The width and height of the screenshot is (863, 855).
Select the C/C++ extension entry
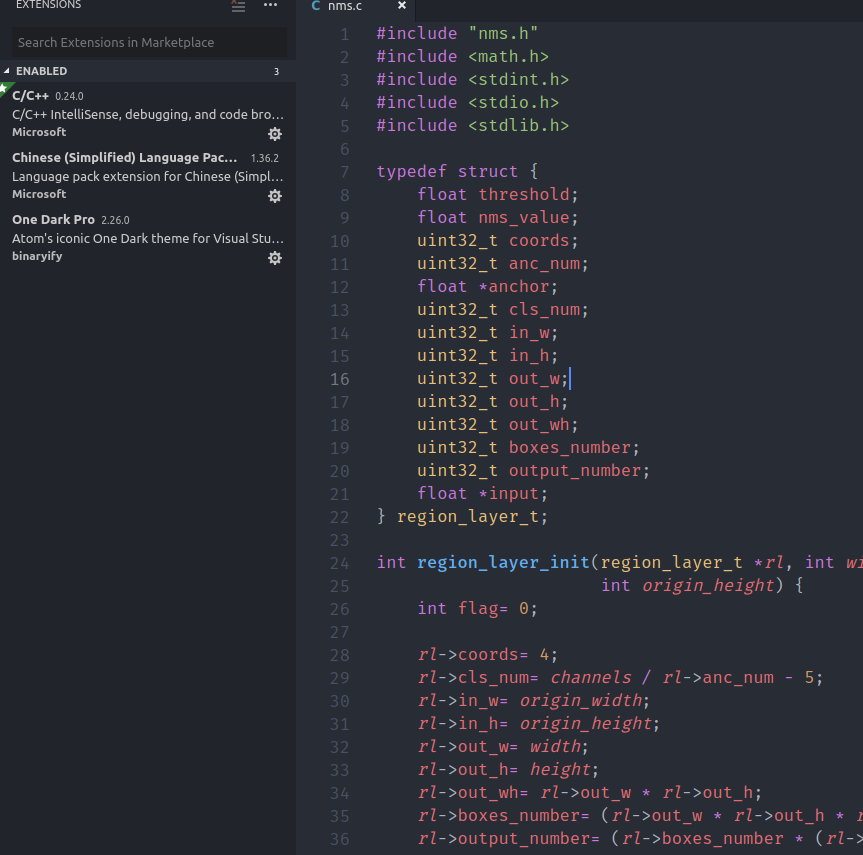click(148, 114)
